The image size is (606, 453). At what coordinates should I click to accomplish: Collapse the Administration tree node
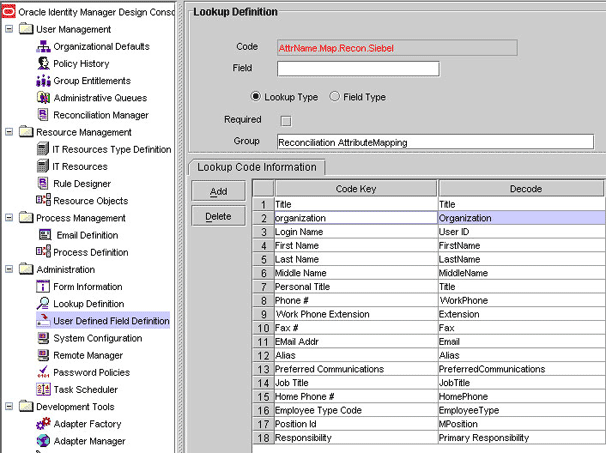coord(9,269)
